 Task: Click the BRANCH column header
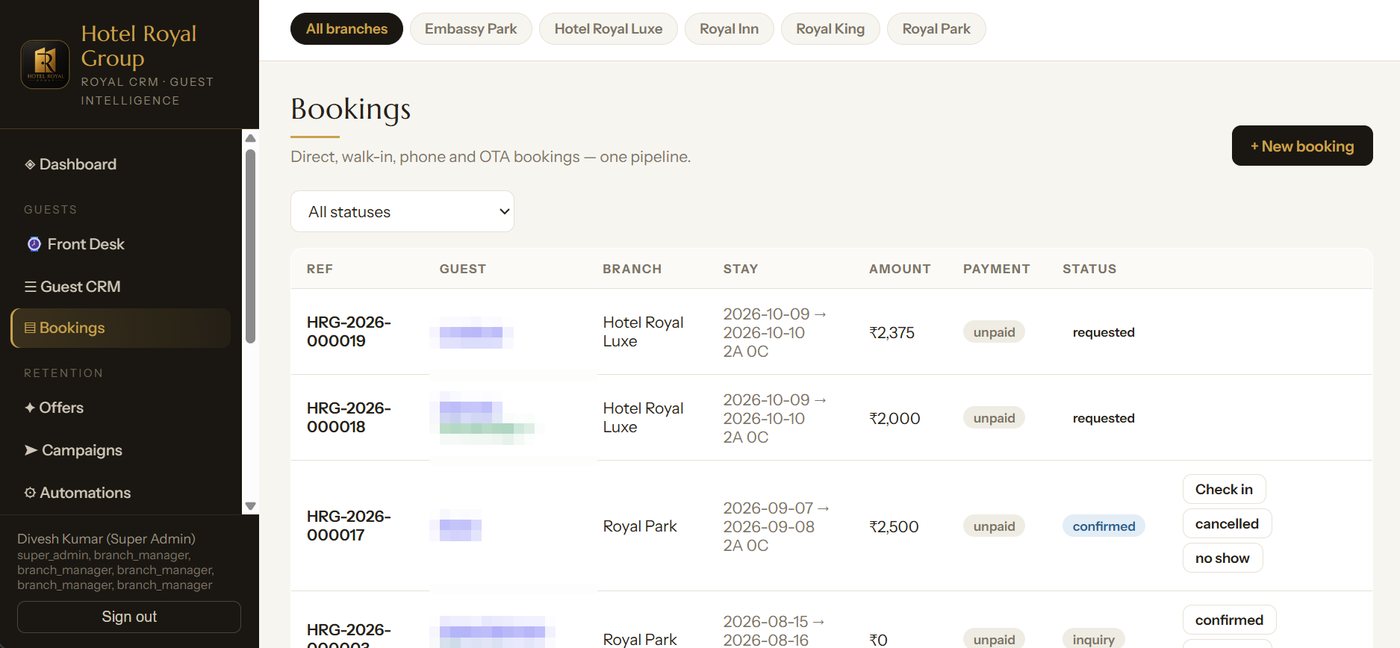632,269
